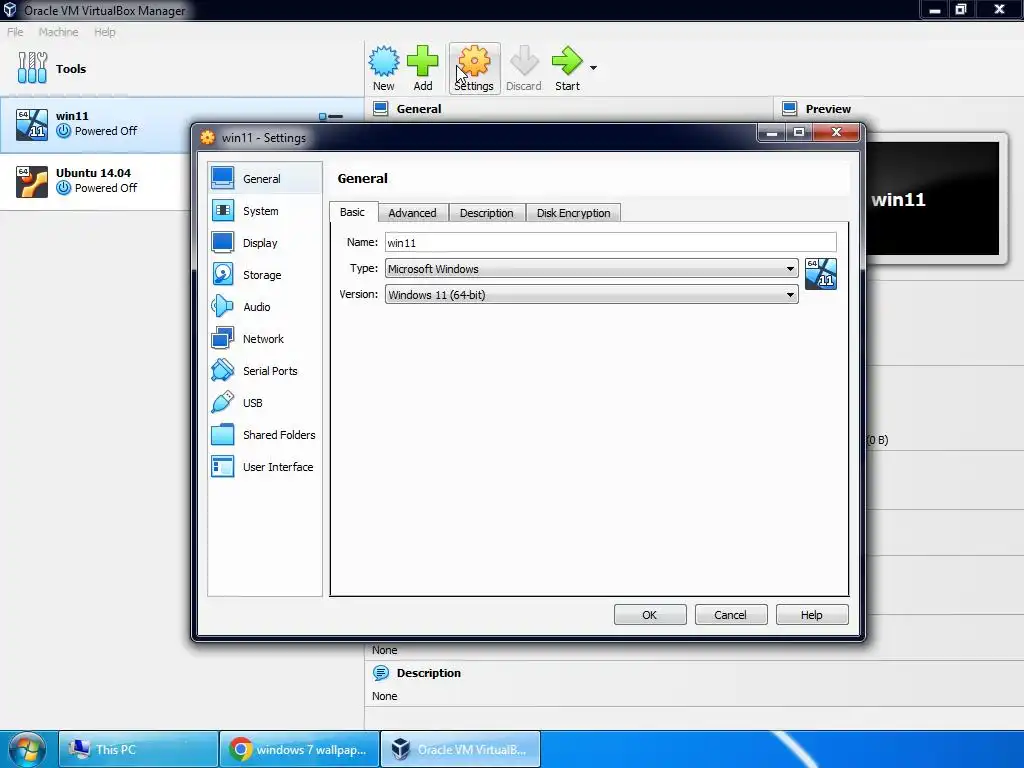Click the Help button in Settings dialog
1024x768 pixels.
[x=812, y=615]
